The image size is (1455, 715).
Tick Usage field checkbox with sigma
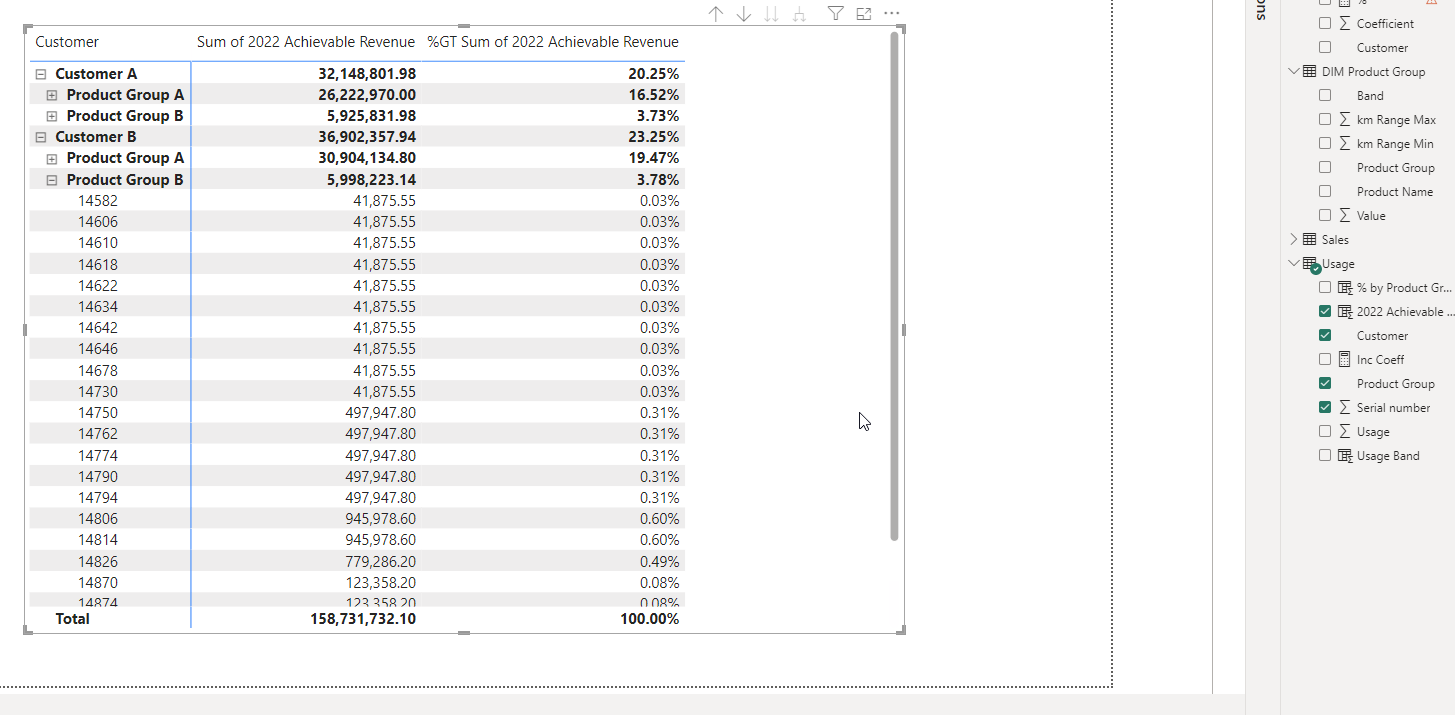[x=1325, y=431]
